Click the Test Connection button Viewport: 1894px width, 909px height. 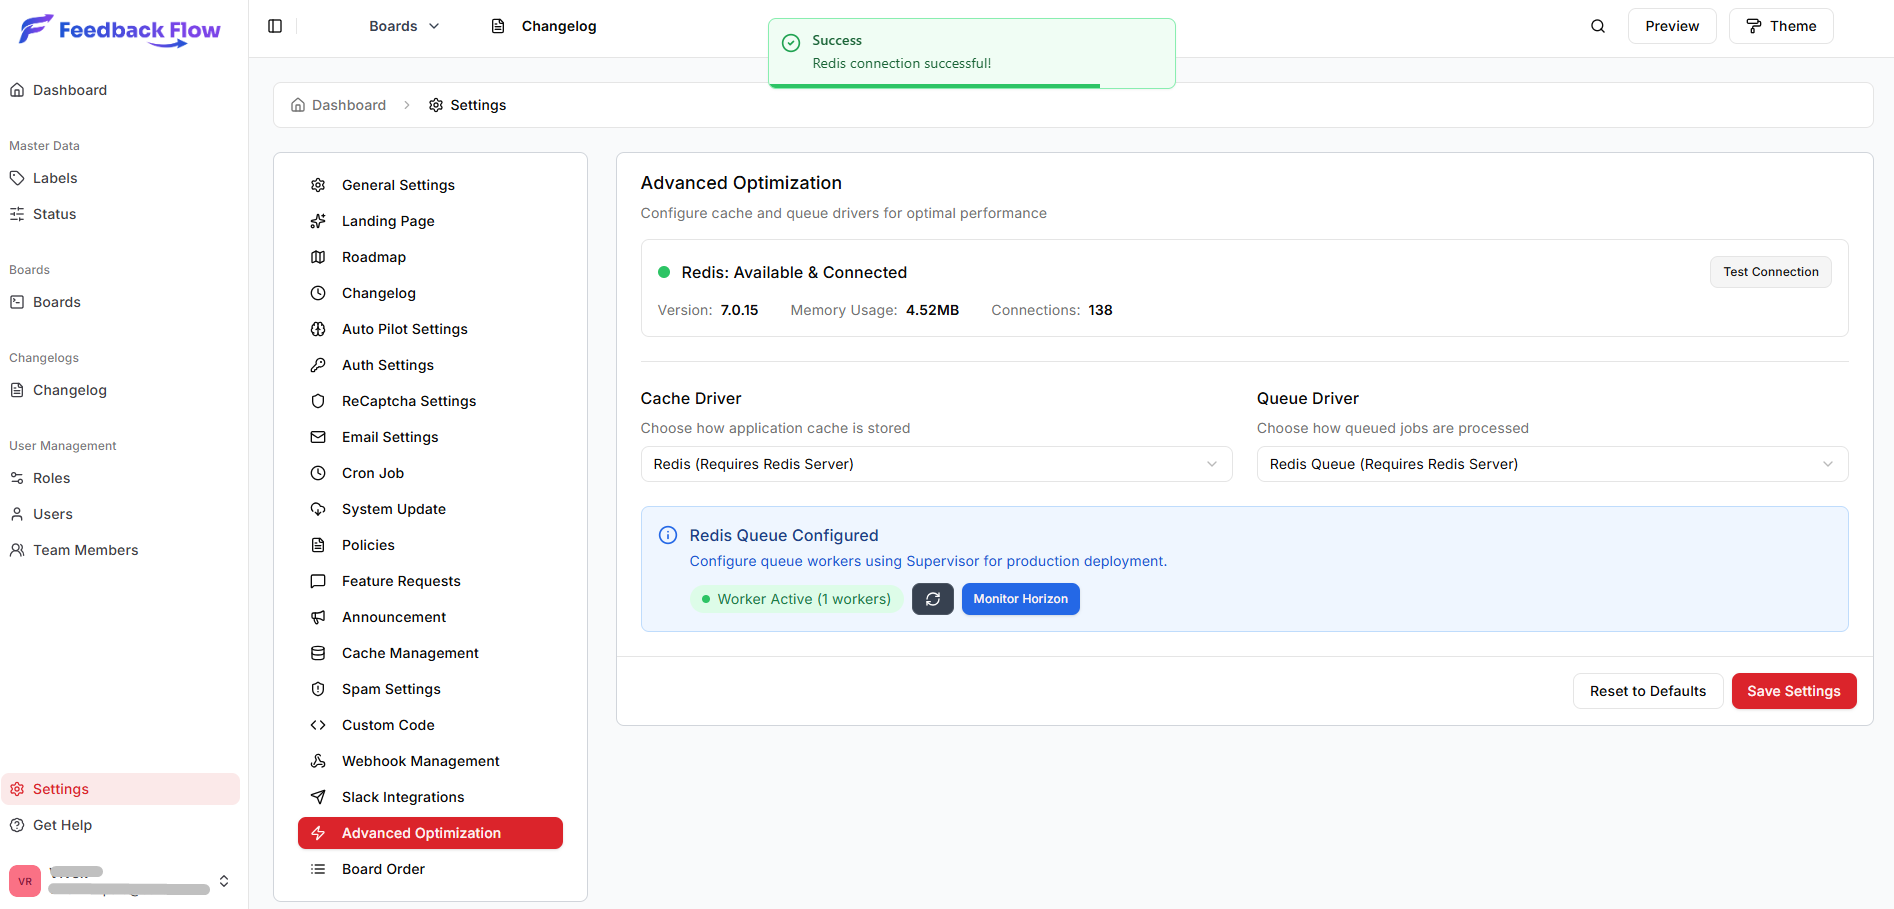1770,272
